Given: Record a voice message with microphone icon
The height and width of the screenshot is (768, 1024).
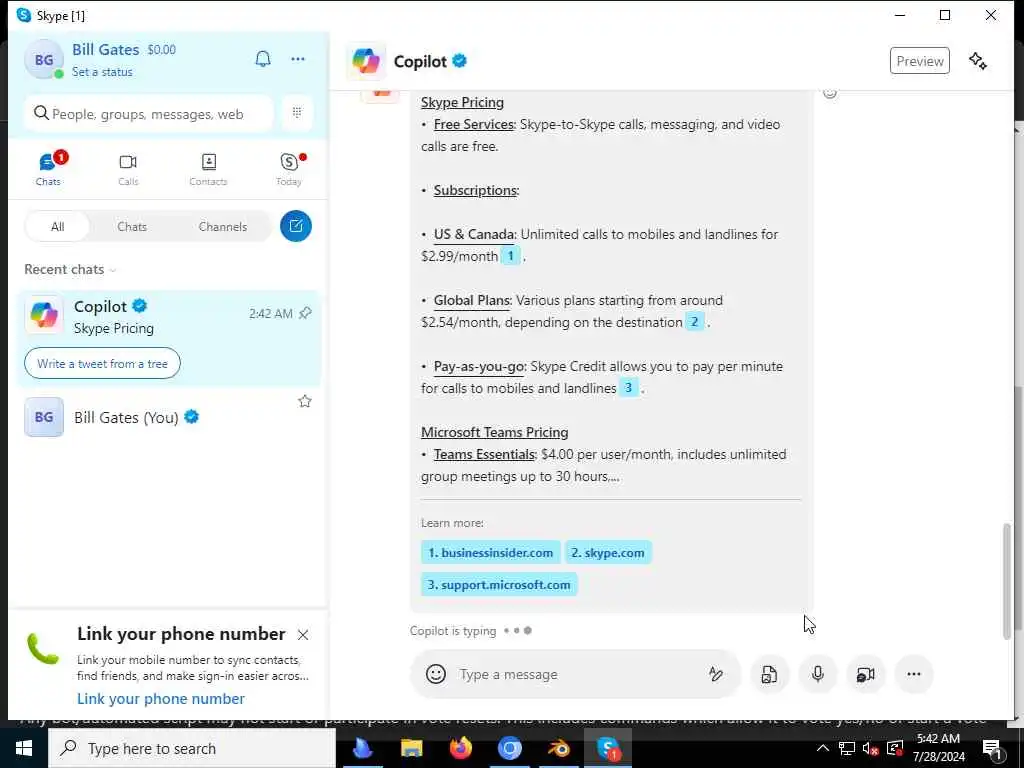Looking at the screenshot, I should 818,674.
